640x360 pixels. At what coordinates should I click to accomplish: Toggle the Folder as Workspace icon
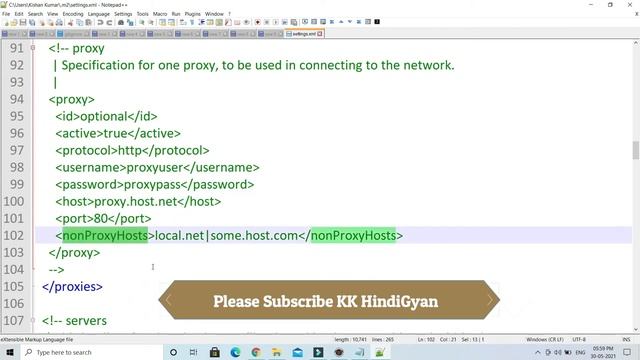click(237, 22)
